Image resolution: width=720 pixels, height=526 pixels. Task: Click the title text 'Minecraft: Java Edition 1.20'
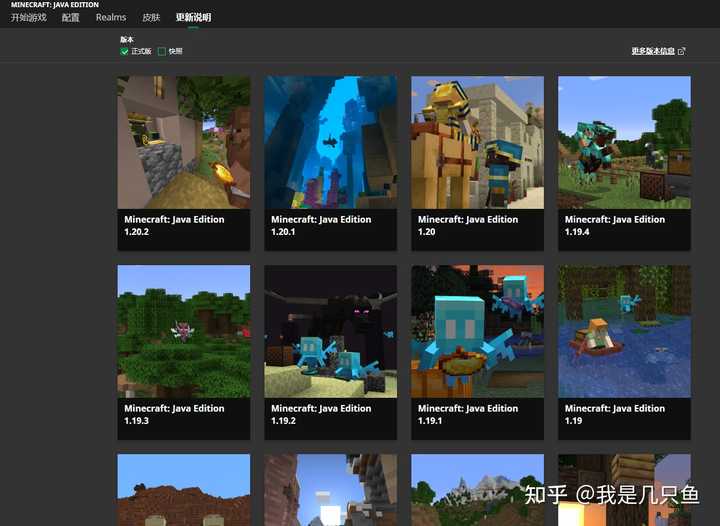tap(468, 225)
